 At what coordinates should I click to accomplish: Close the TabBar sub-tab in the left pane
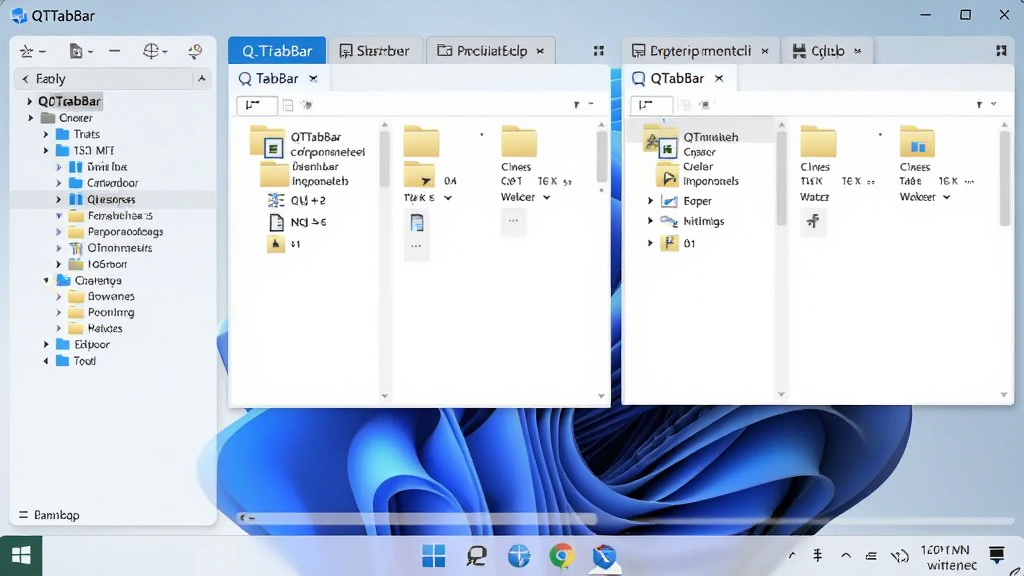(x=313, y=78)
